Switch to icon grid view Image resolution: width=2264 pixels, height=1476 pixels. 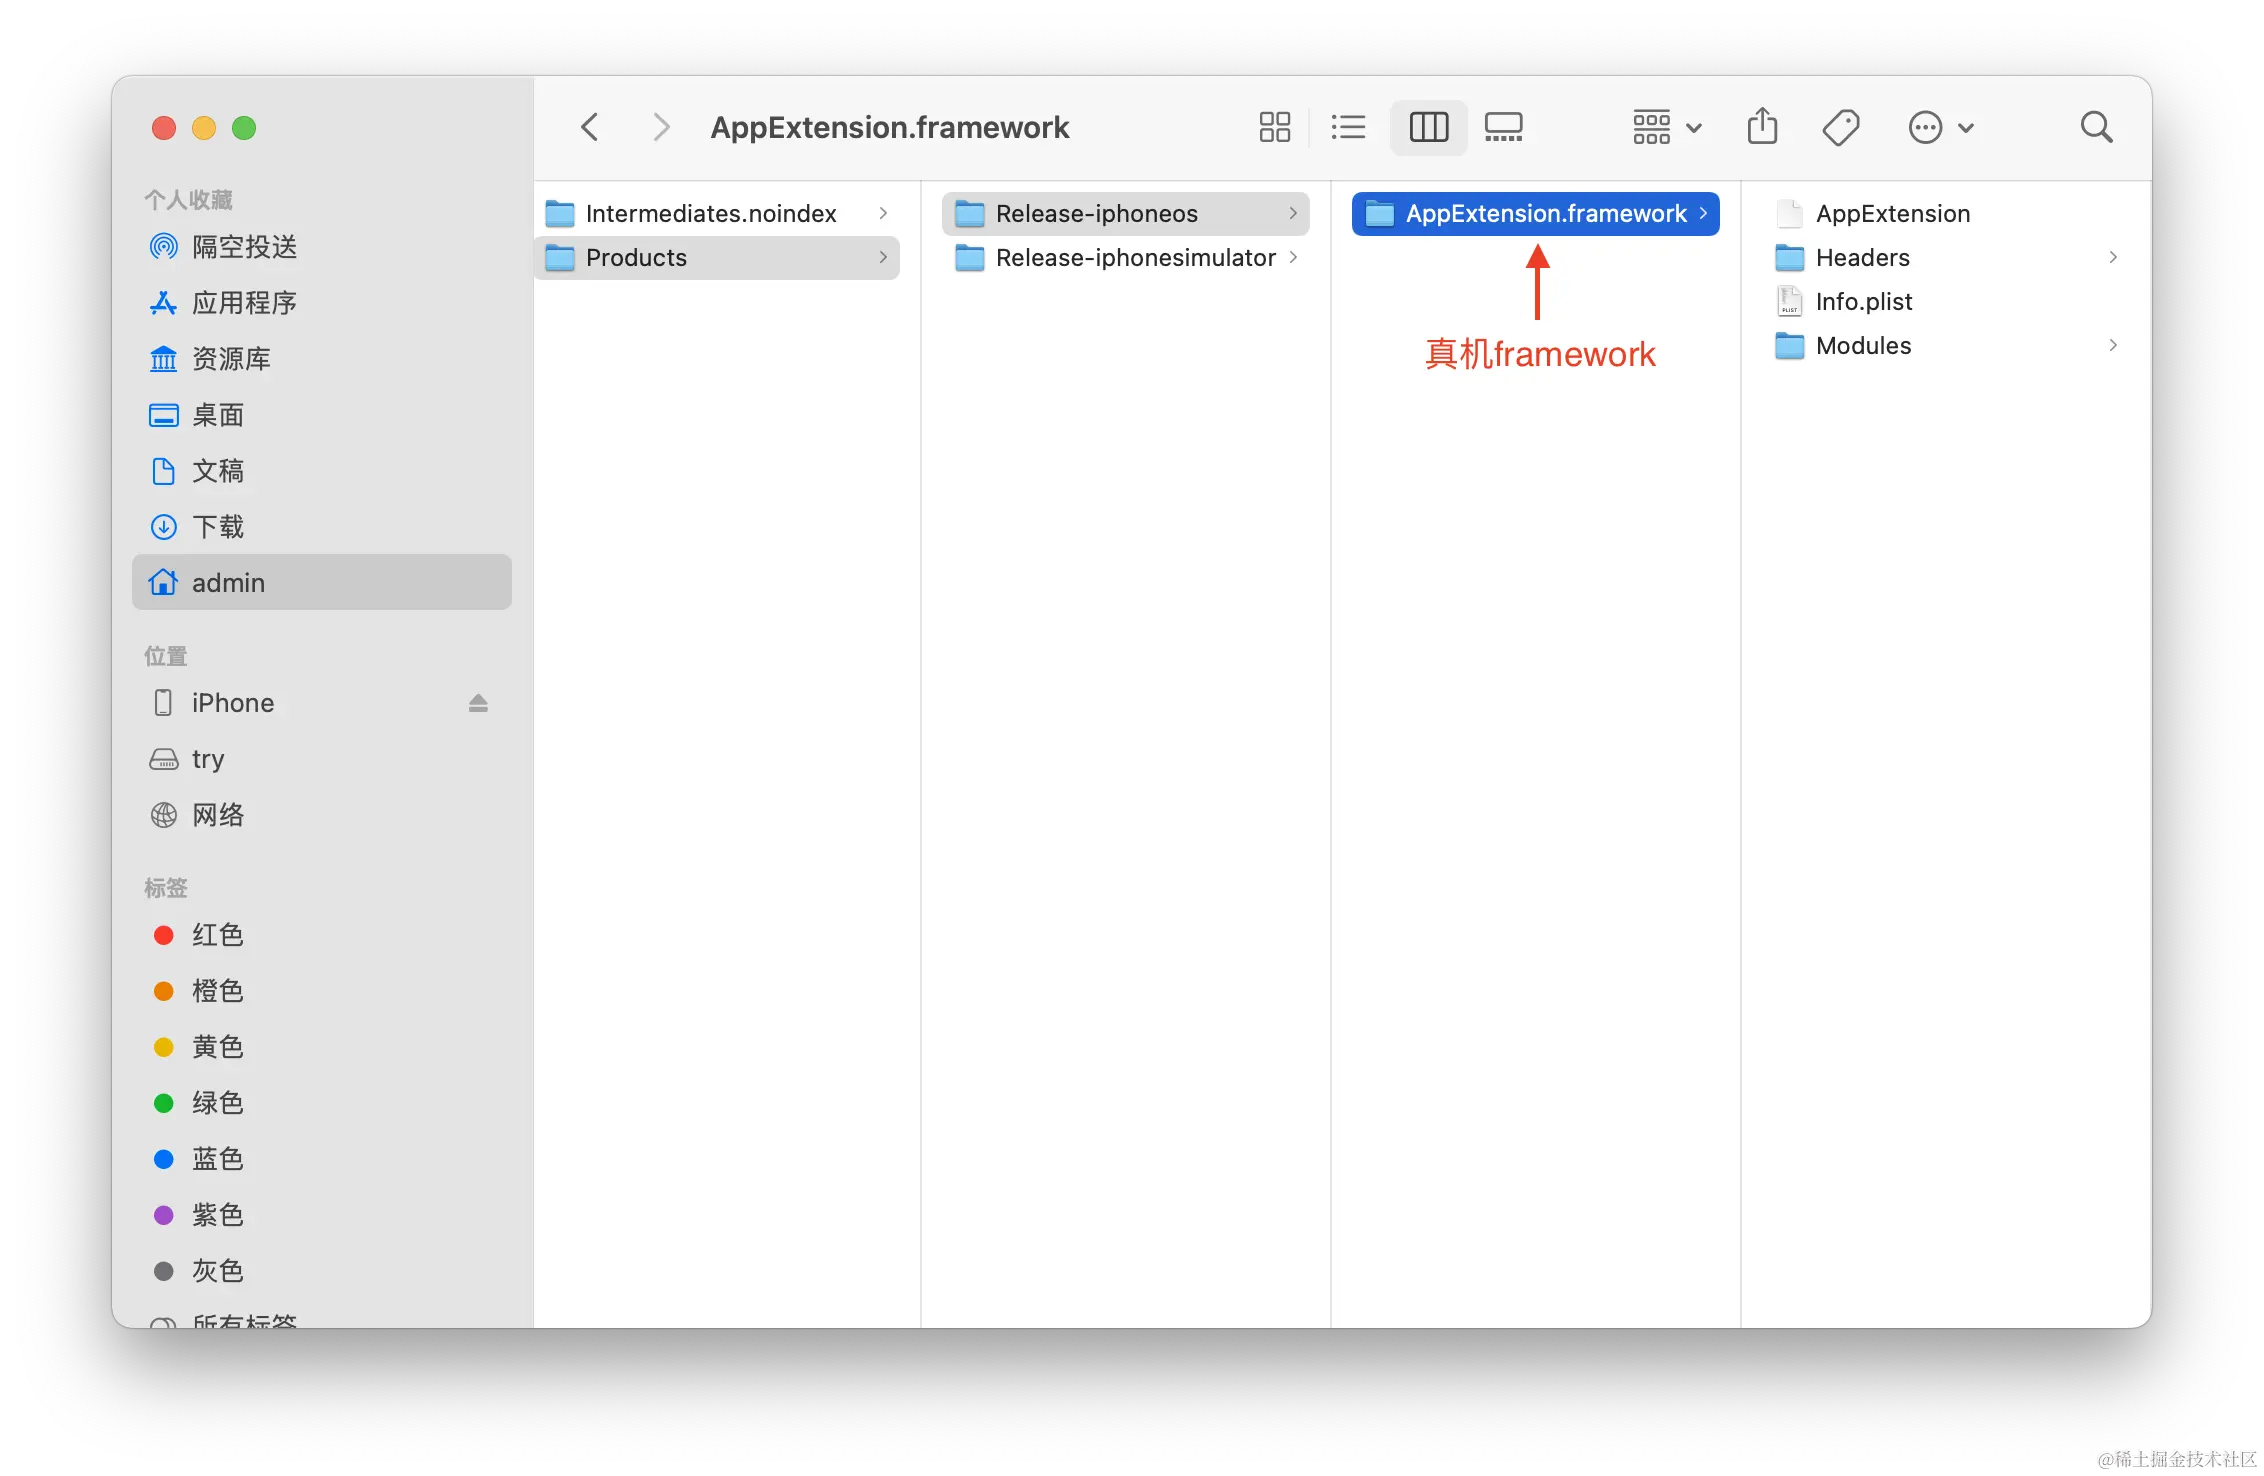[x=1274, y=127]
